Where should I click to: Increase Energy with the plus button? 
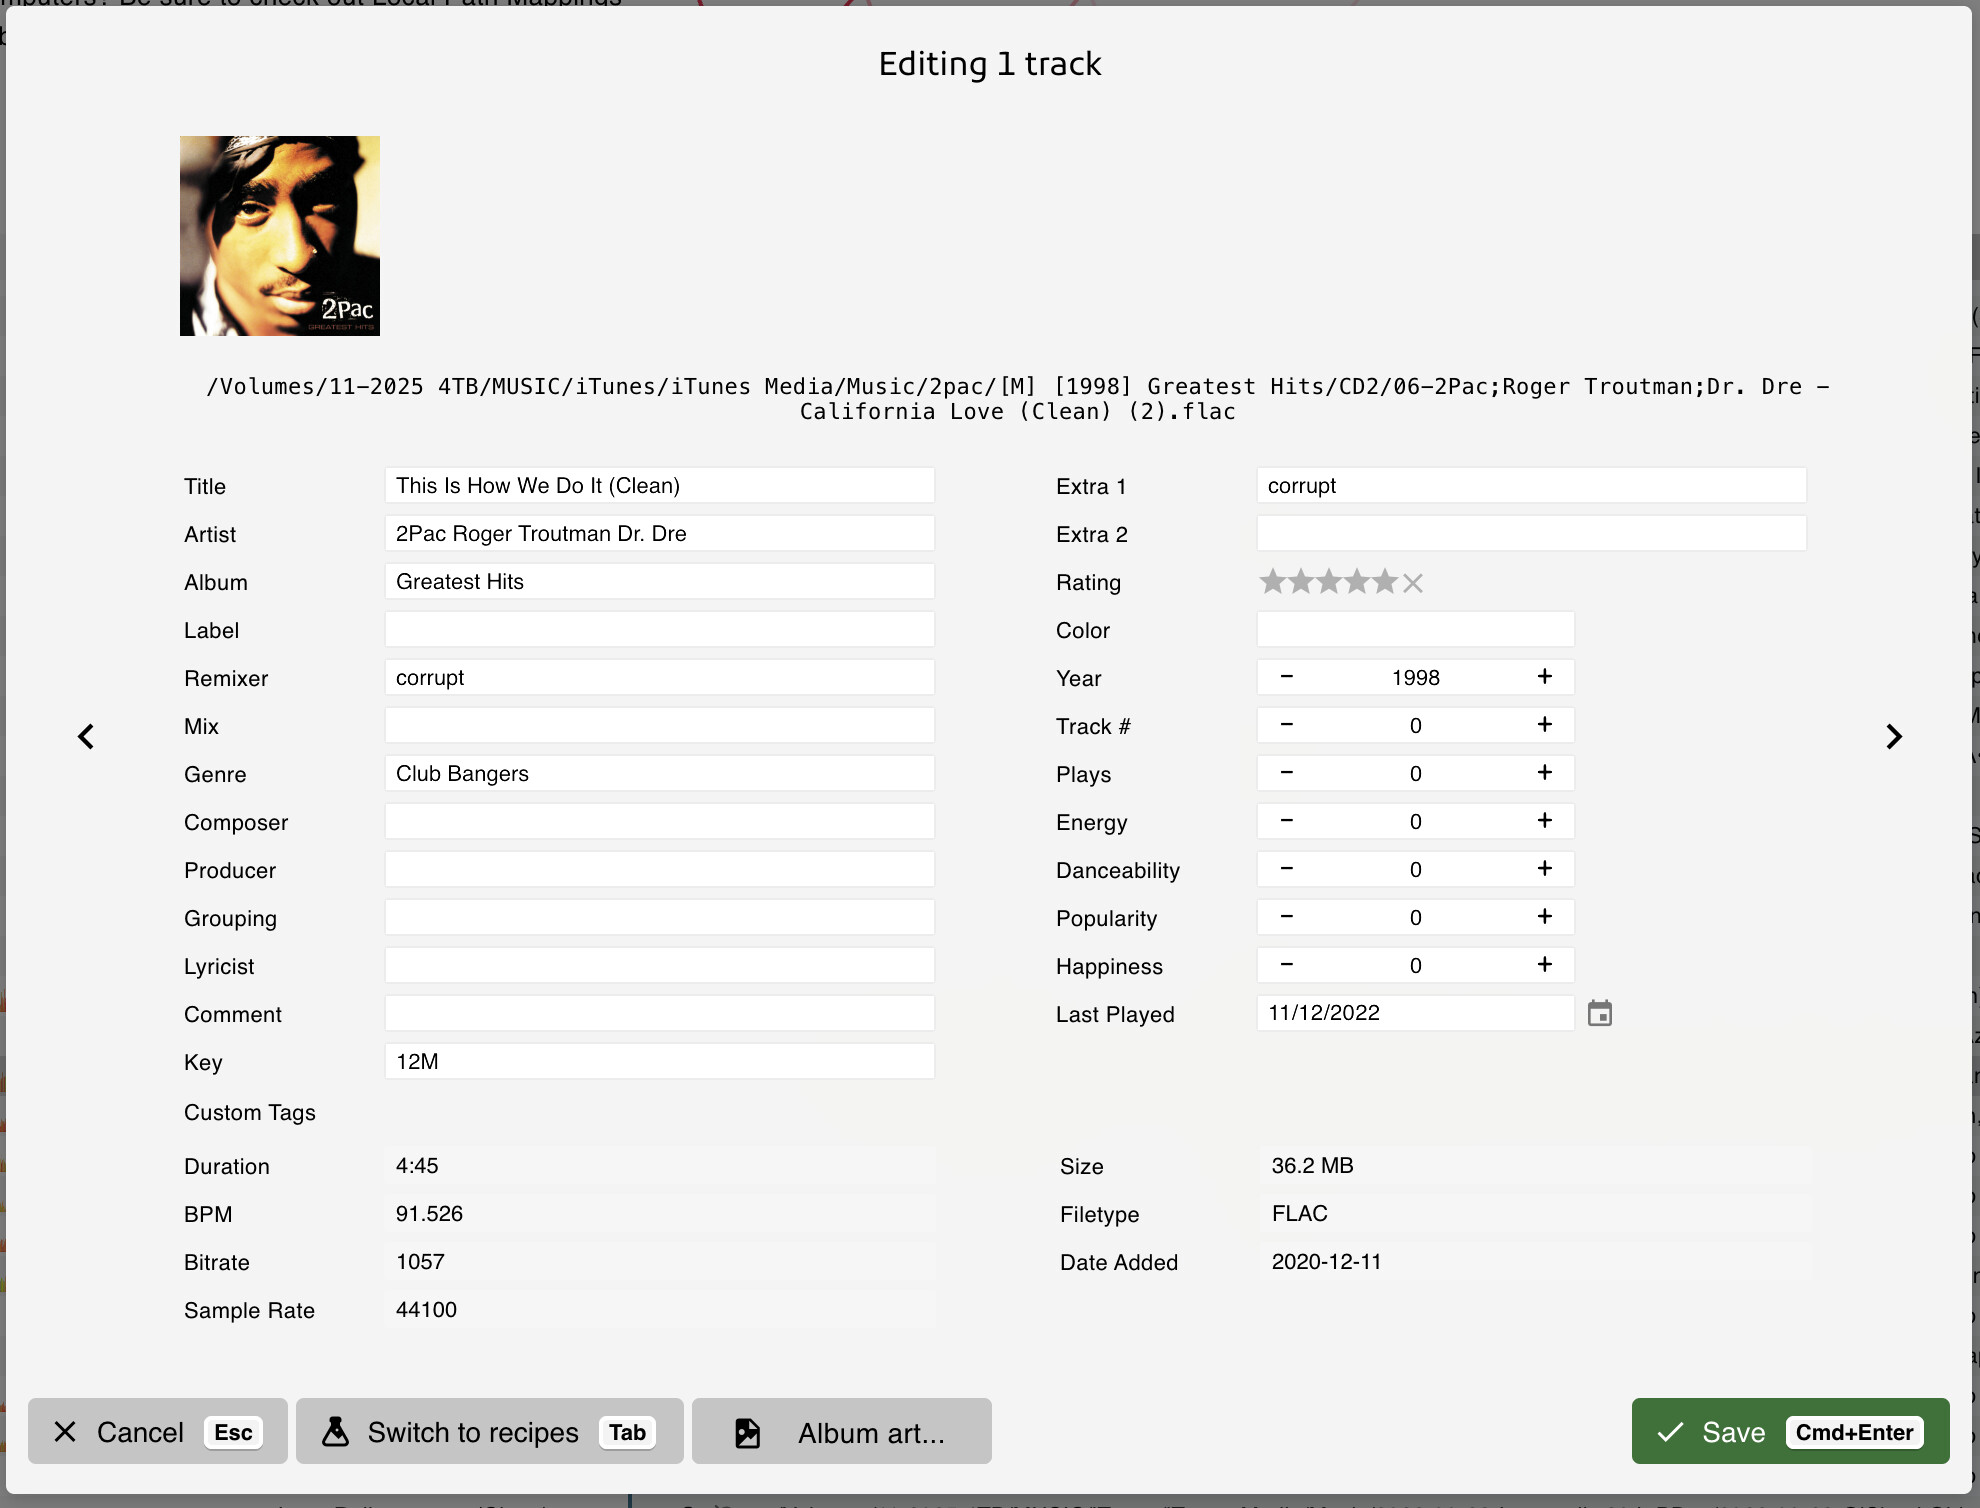(x=1544, y=821)
